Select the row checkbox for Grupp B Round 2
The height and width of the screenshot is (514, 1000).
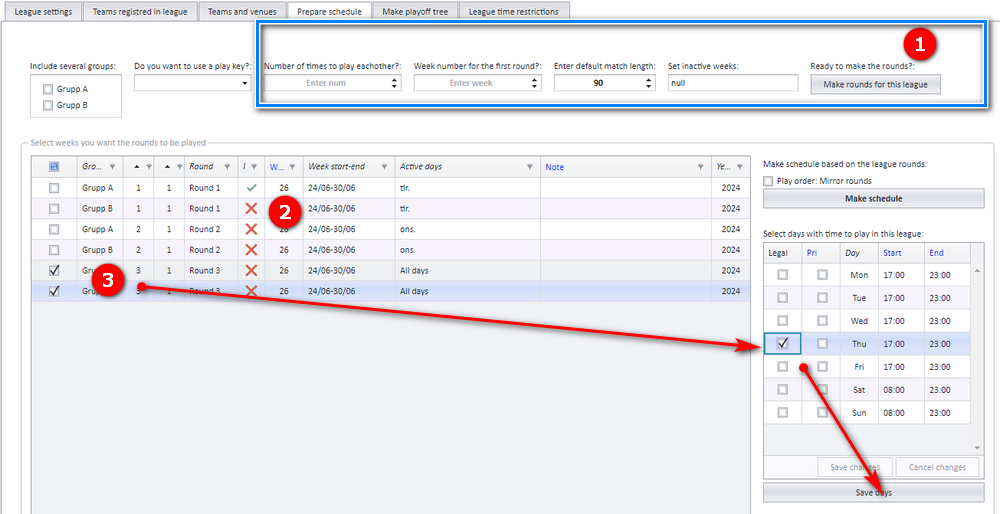coord(54,250)
